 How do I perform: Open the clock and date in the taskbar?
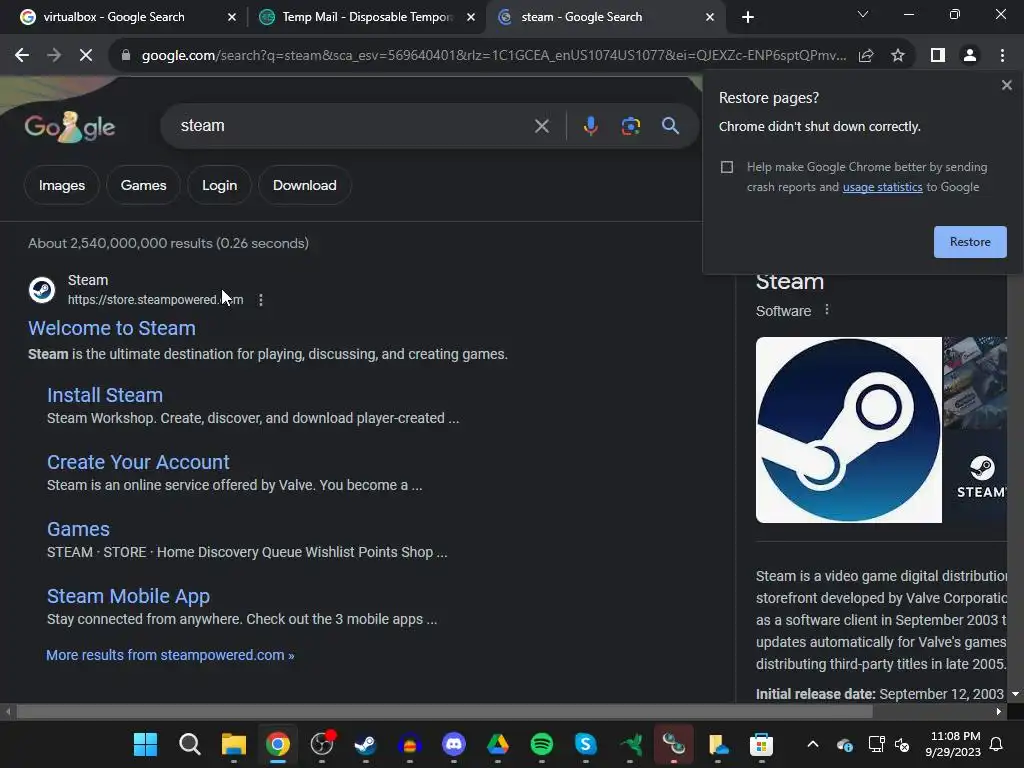click(953, 744)
